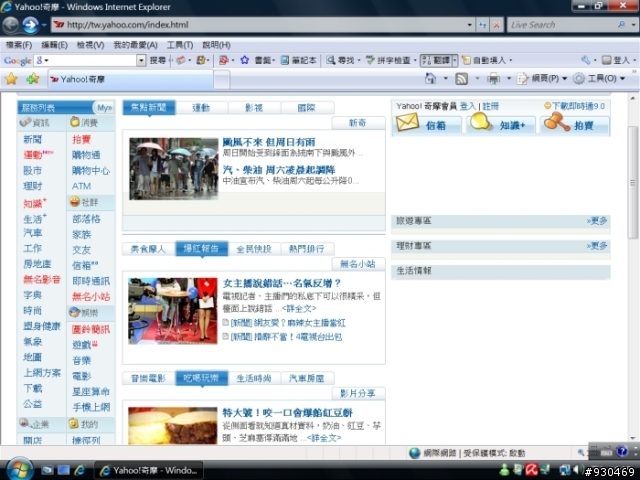Click the Live Search magnifier icon

coord(621,24)
